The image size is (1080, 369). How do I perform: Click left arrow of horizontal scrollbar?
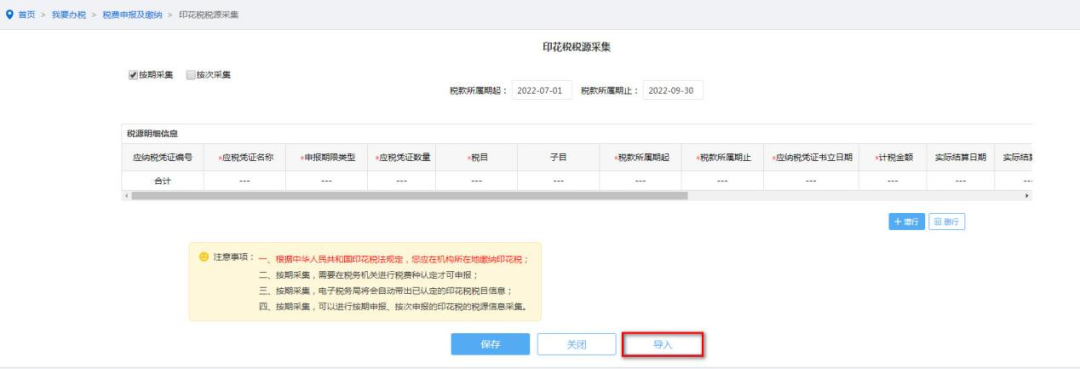tap(125, 196)
